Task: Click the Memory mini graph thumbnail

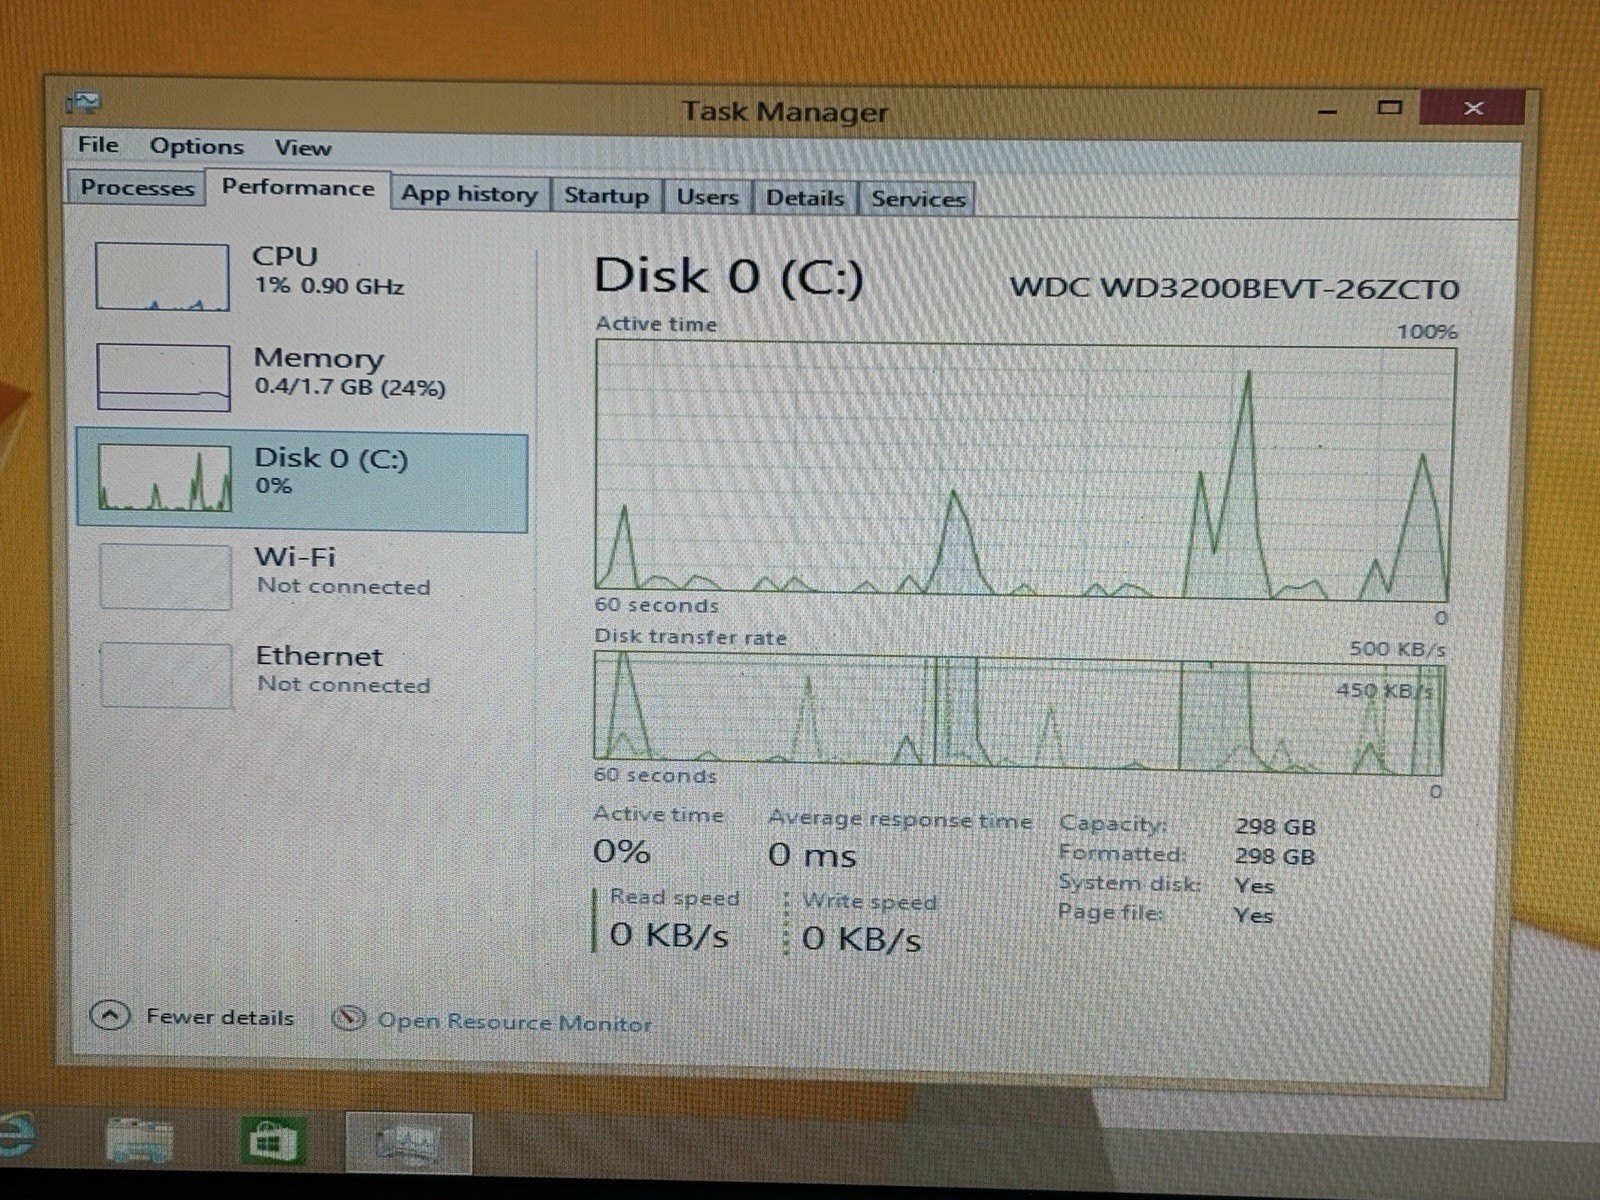Action: [x=163, y=377]
